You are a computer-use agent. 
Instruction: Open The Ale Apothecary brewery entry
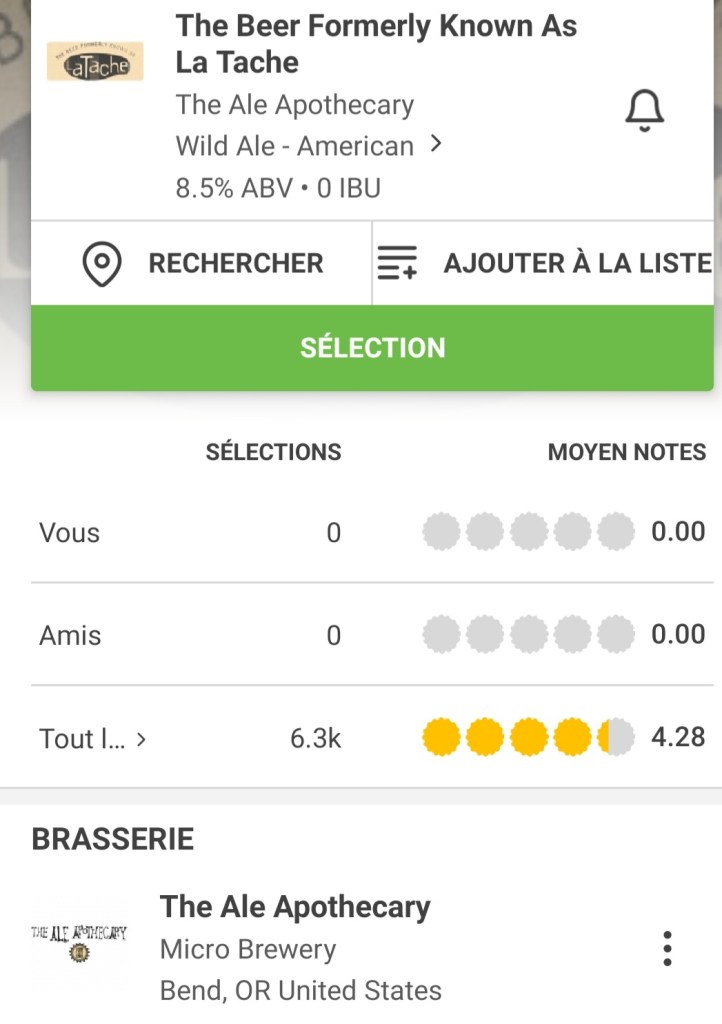[295, 907]
